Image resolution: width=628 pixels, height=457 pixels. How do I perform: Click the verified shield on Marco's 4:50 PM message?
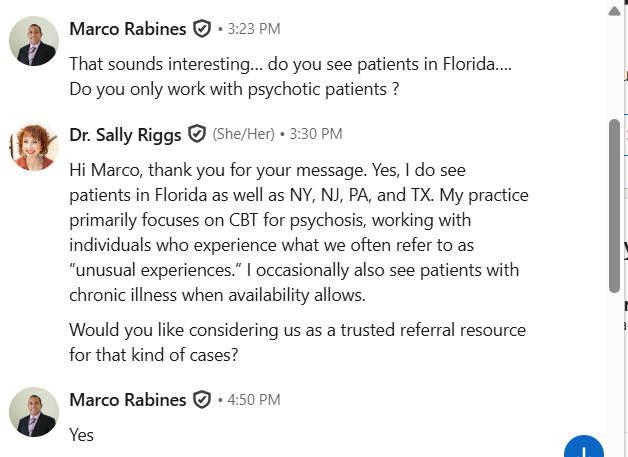[202, 400]
